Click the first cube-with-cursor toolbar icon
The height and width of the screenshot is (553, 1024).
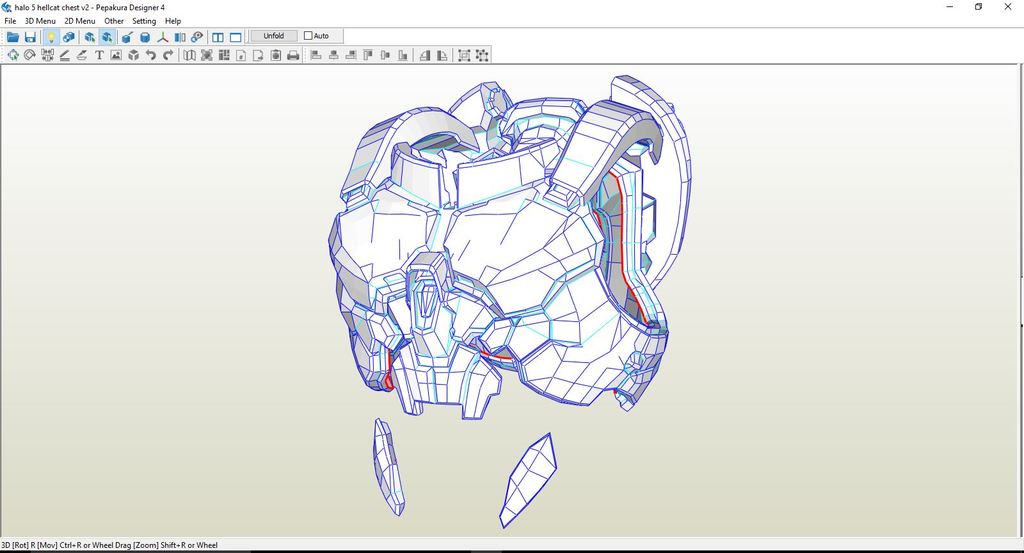click(x=89, y=37)
